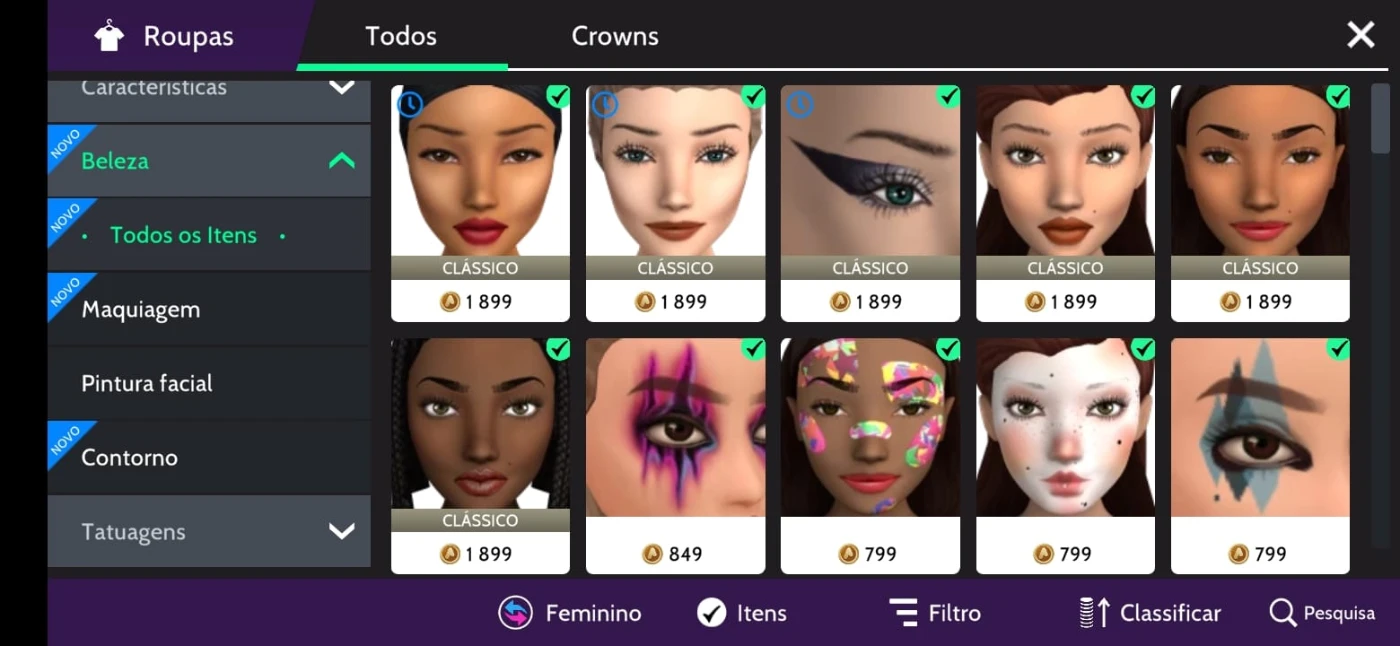
Task: Click the clock icon on first face item
Action: [410, 104]
